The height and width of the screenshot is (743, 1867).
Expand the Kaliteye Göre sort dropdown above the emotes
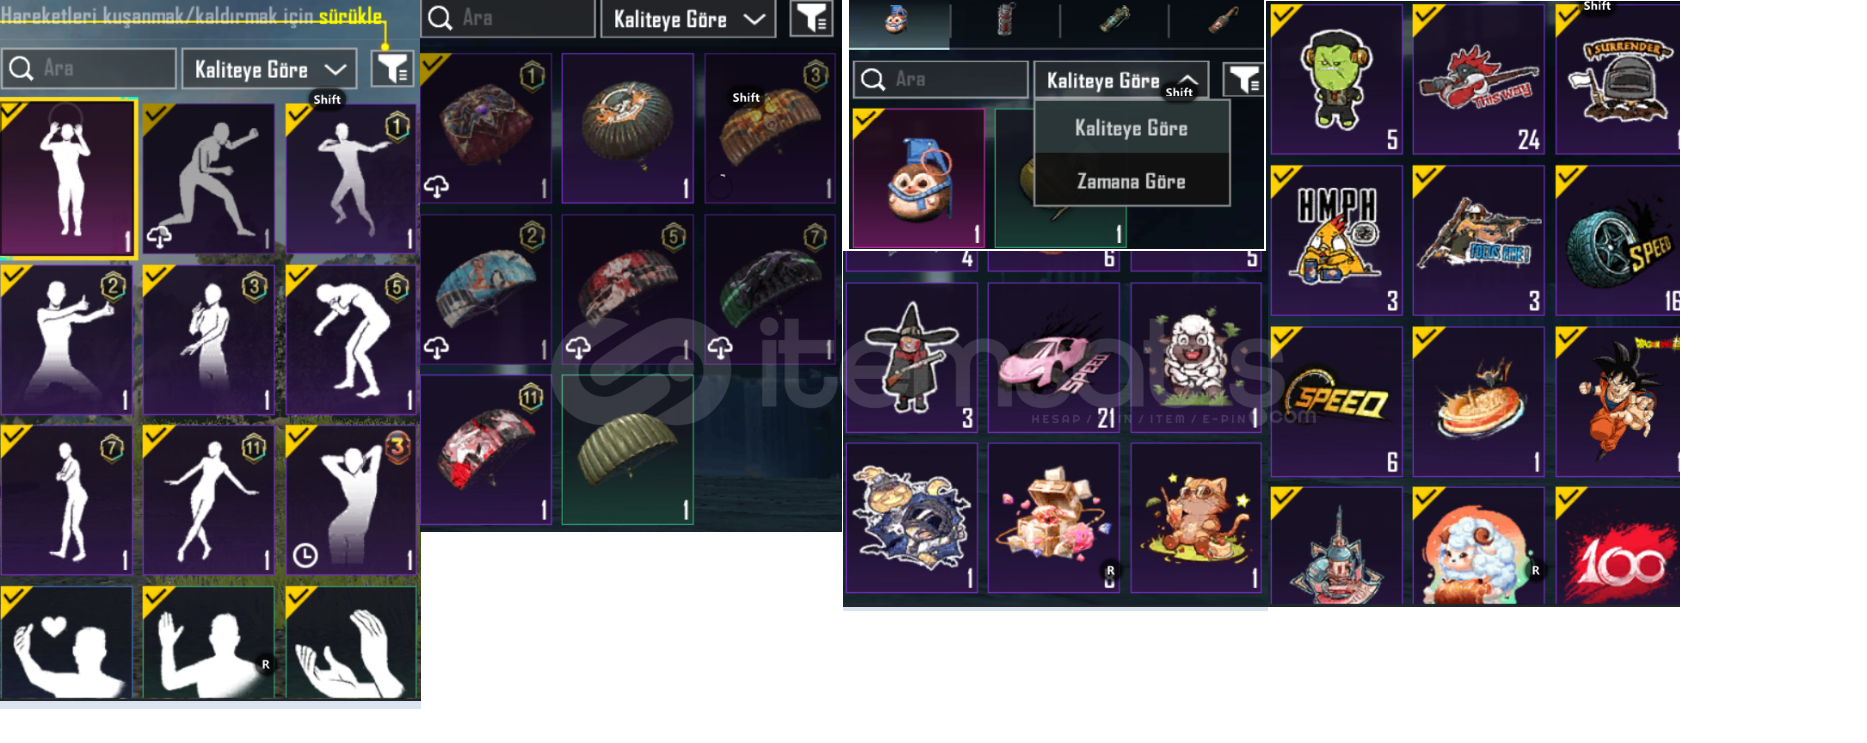click(x=269, y=69)
